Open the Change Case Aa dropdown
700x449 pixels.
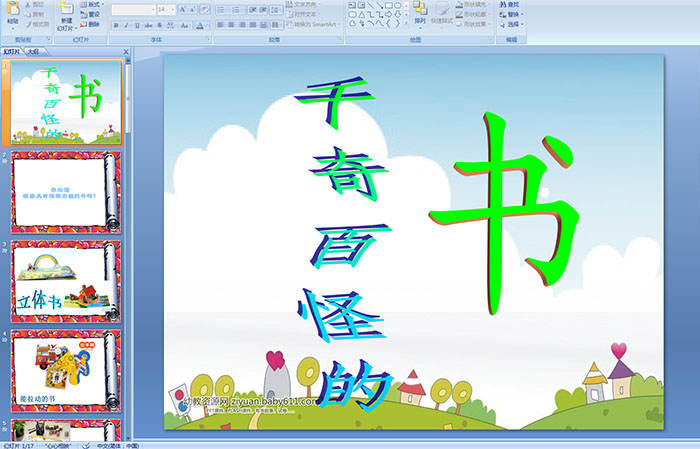[x=184, y=25]
